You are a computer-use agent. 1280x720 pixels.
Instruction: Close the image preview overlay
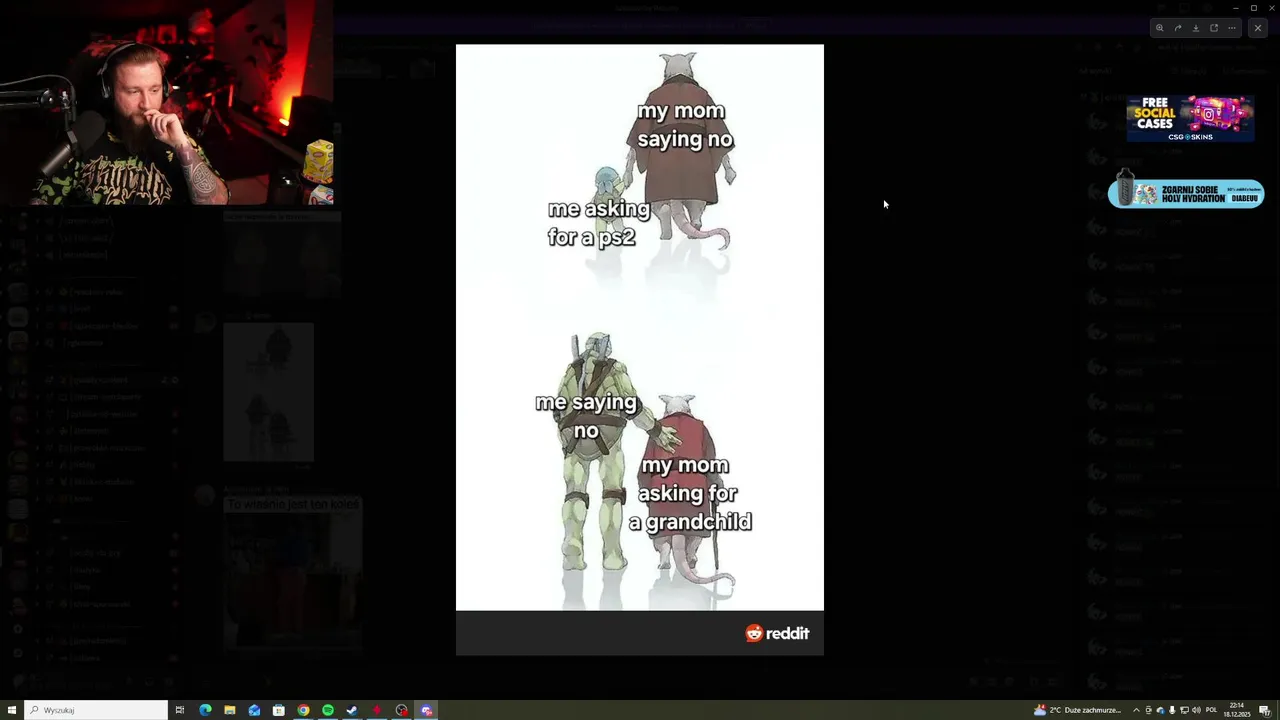pos(1258,28)
